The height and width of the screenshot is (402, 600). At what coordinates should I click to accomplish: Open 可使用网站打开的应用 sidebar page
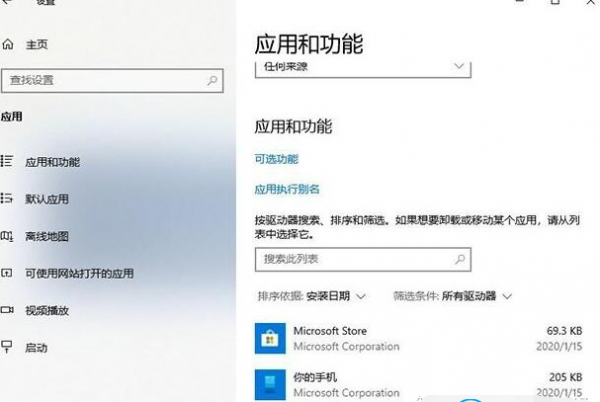click(80, 273)
